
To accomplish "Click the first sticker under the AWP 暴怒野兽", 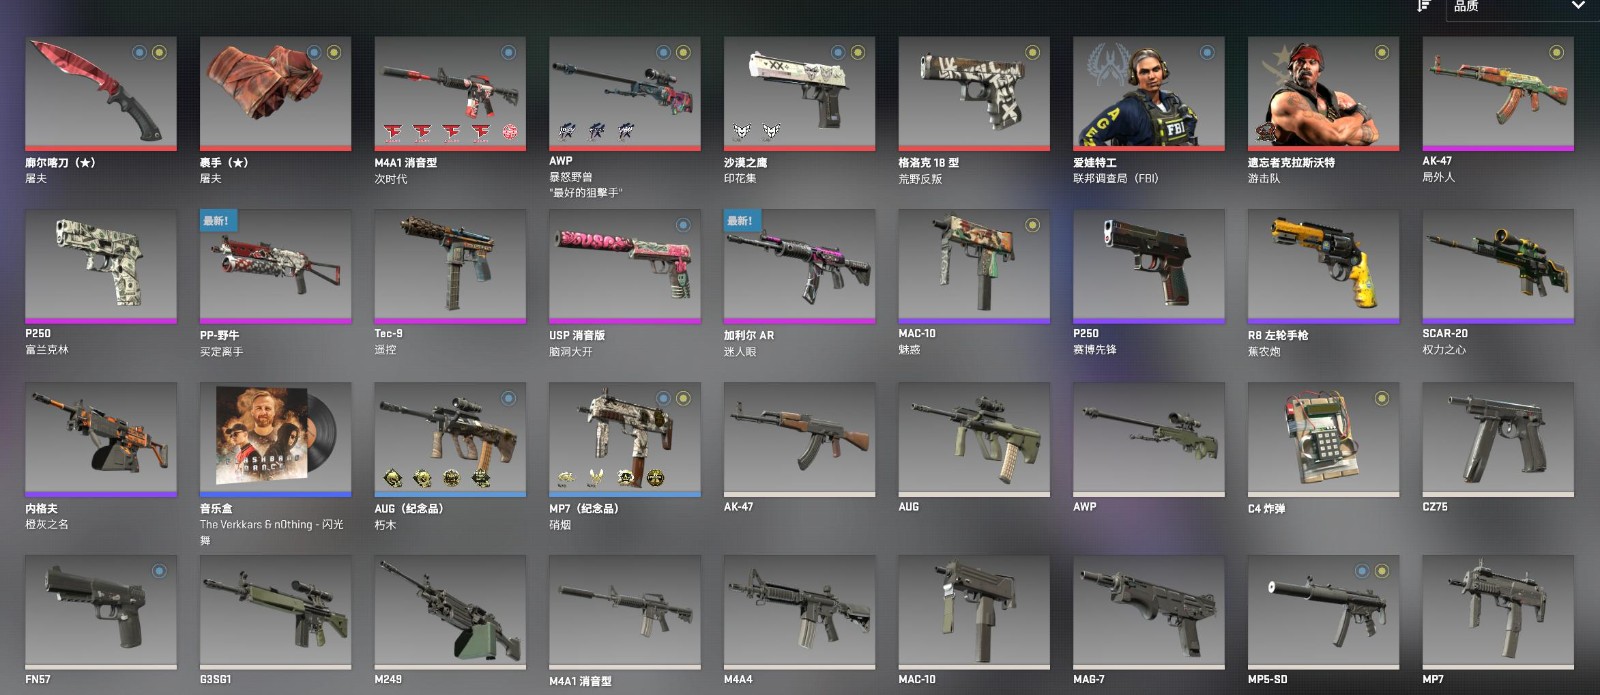I will click(x=567, y=131).
